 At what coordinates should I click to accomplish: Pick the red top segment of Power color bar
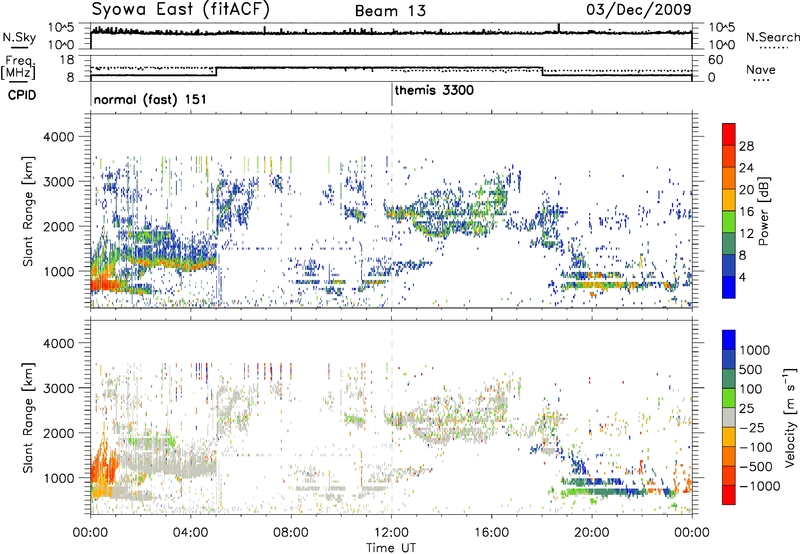[729, 134]
